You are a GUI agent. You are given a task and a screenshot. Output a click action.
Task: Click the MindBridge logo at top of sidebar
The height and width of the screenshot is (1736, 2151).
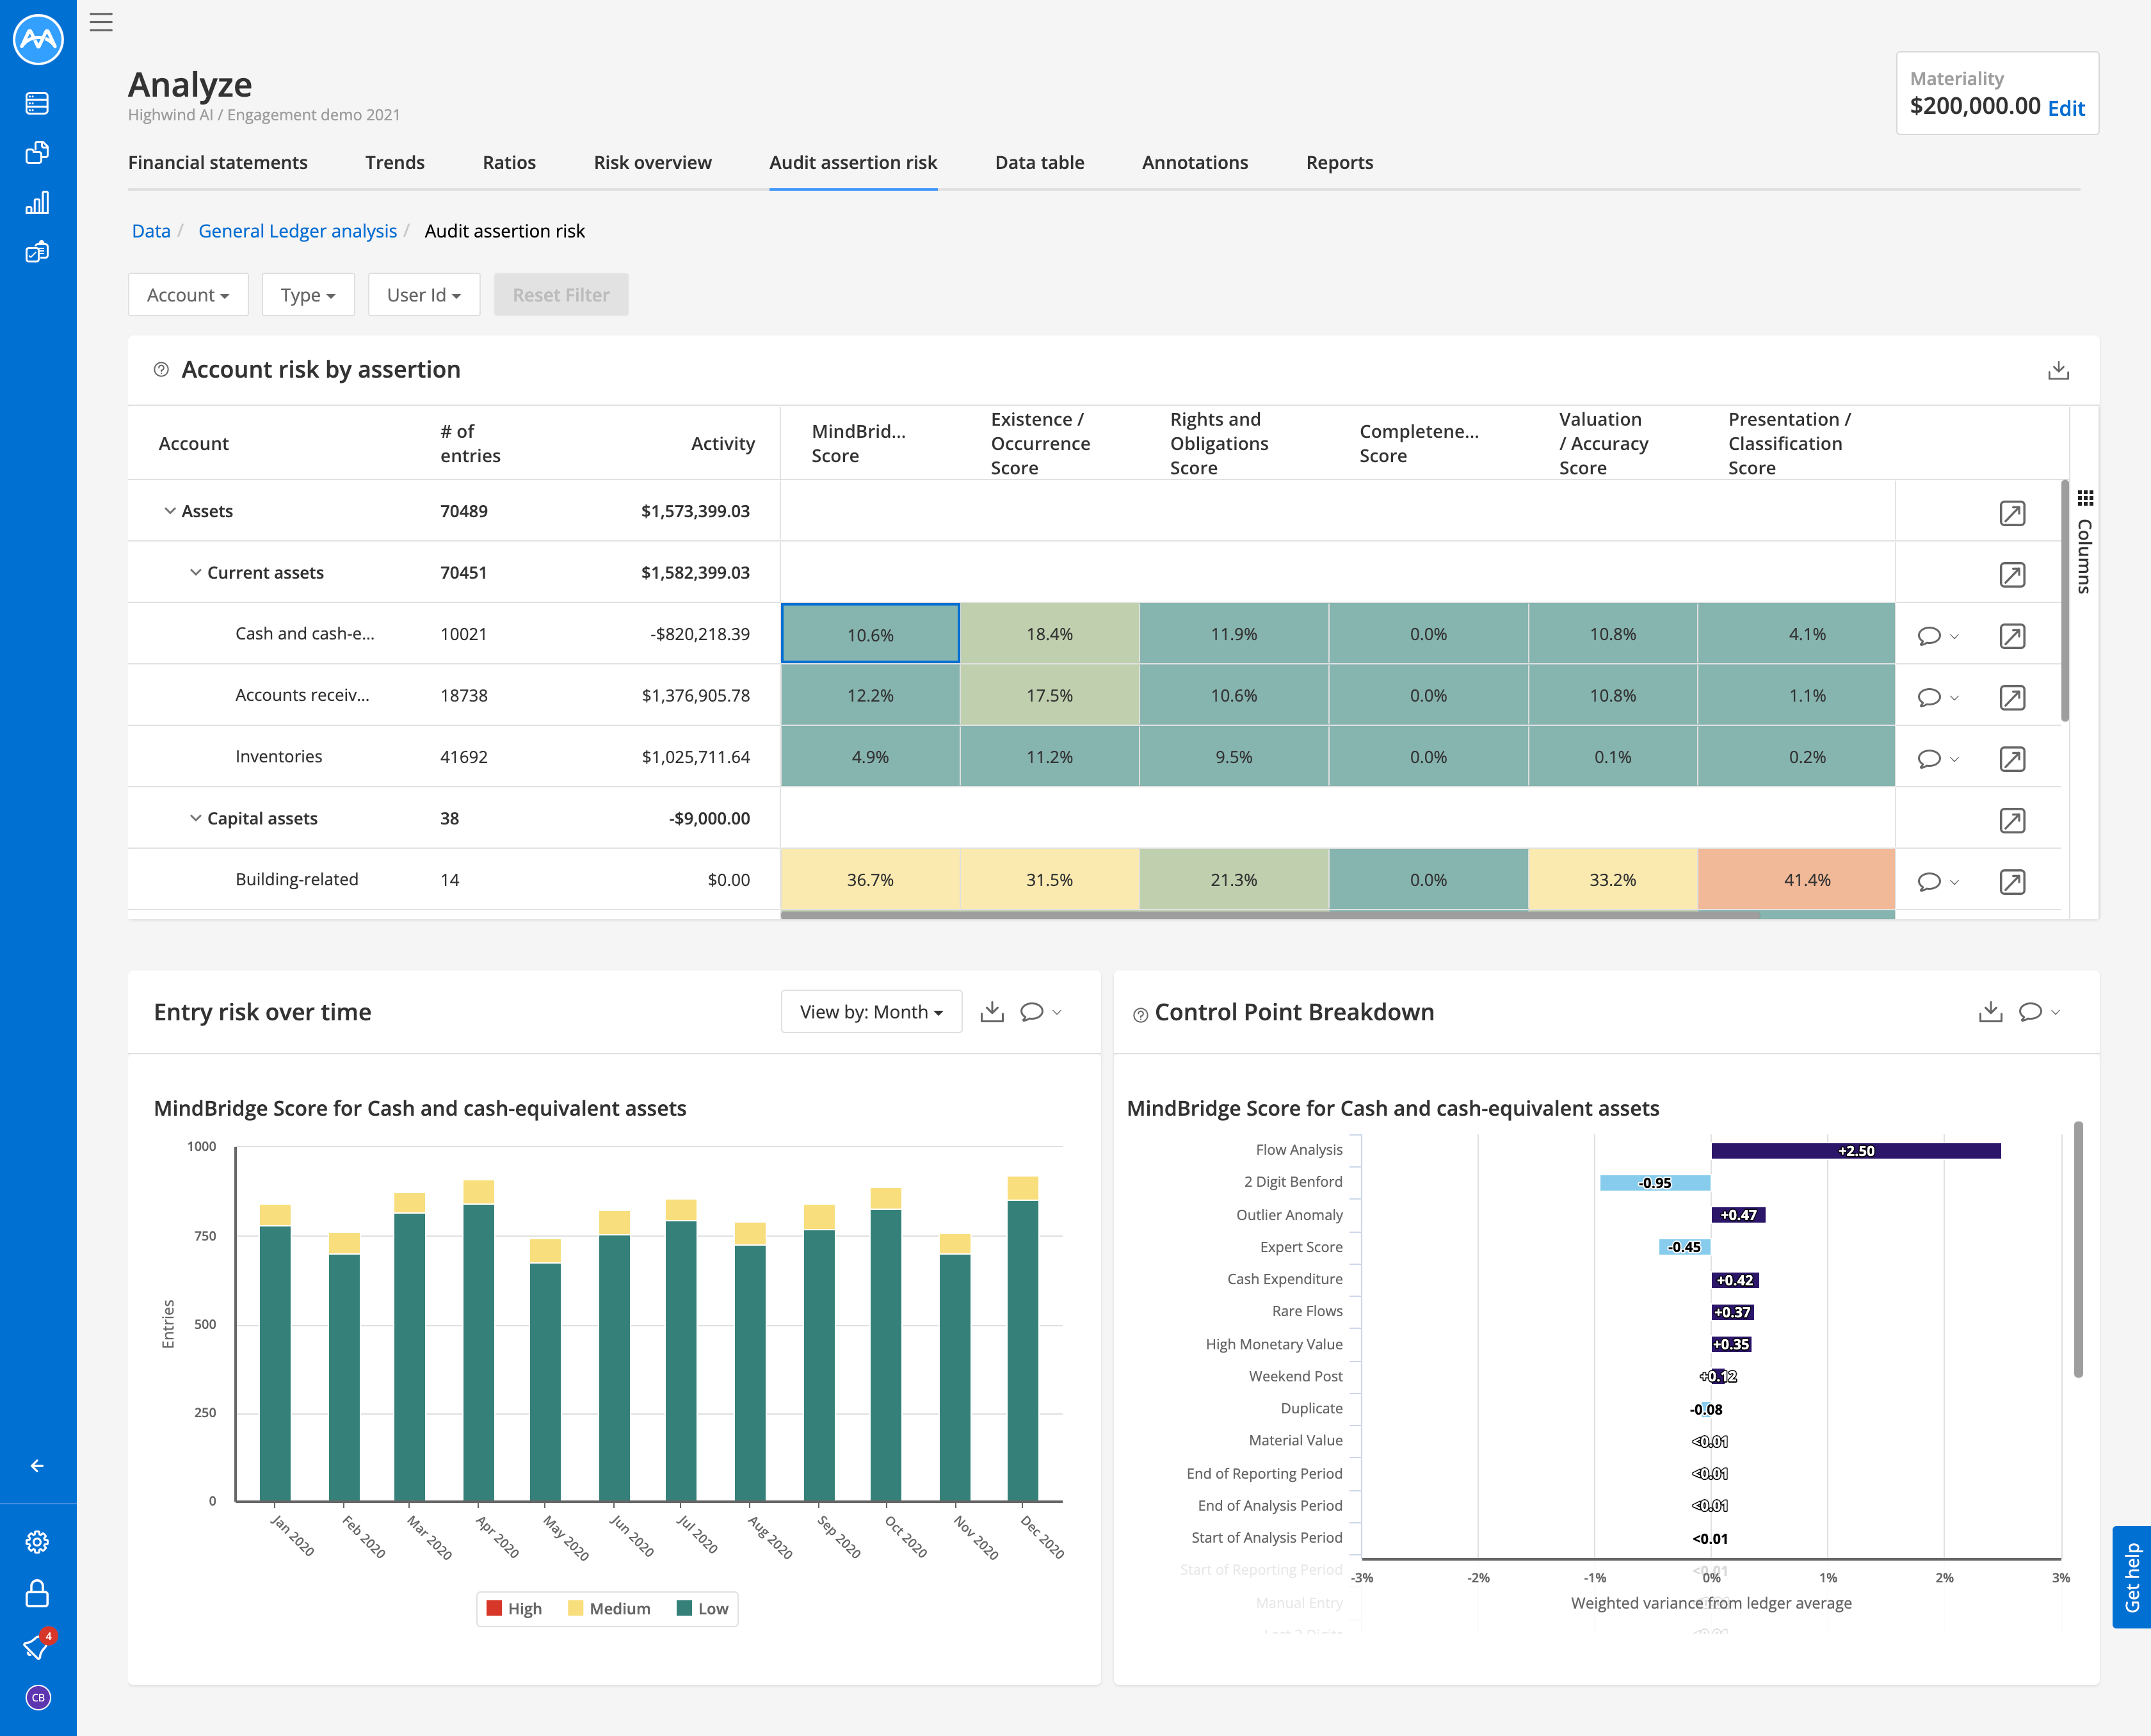[38, 40]
